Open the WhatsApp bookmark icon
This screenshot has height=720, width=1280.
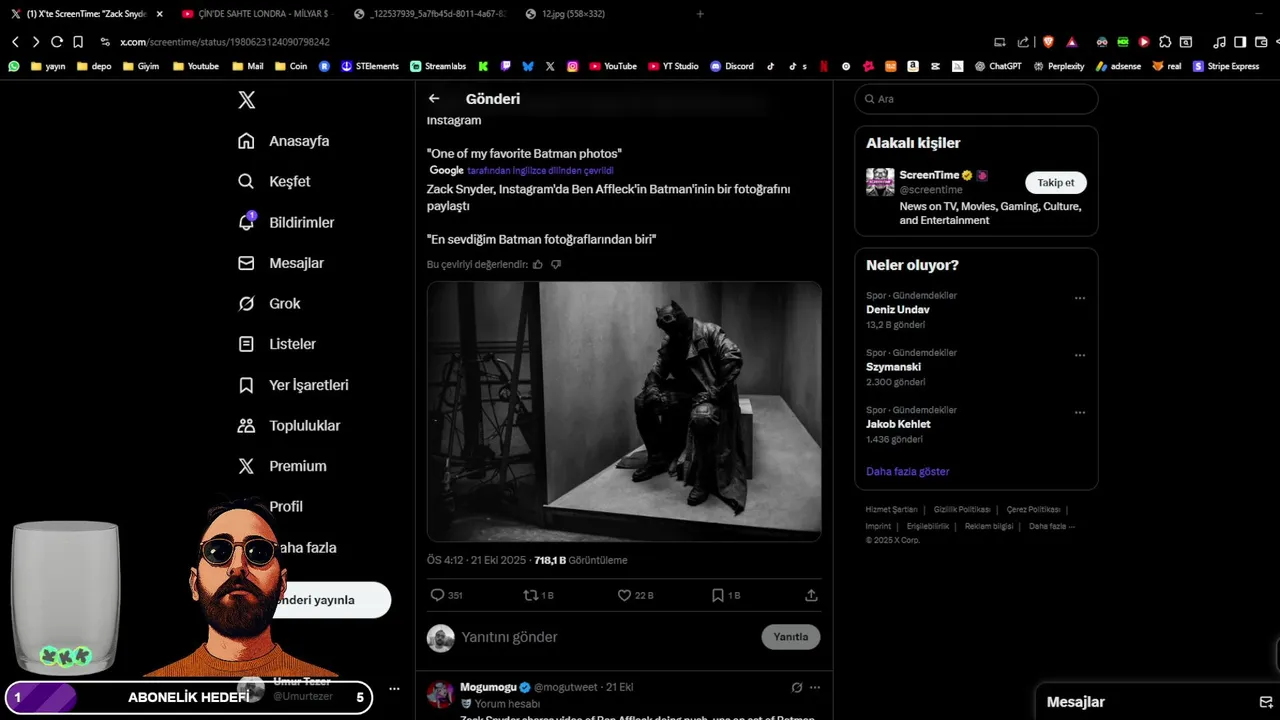[x=14, y=66]
